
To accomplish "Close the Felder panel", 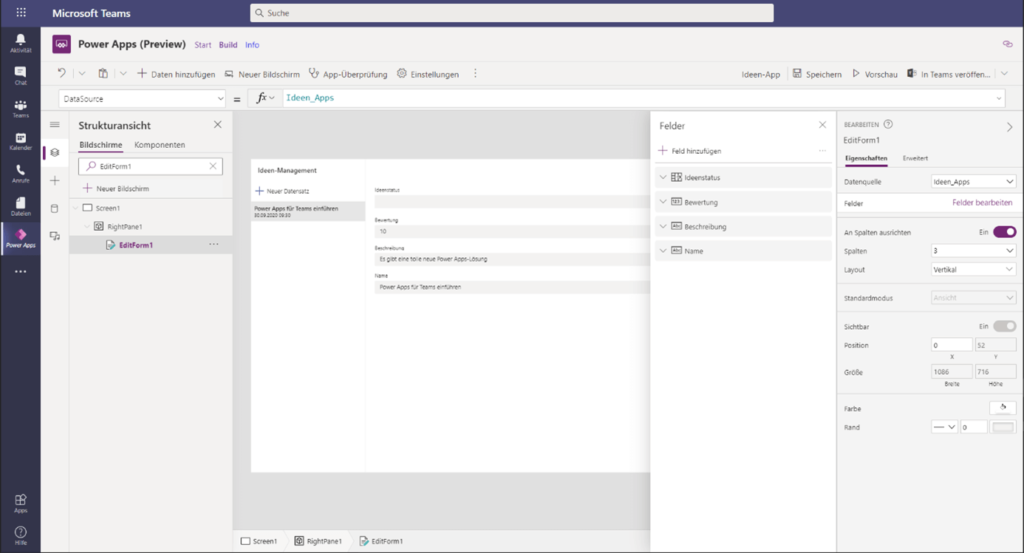I will [822, 125].
